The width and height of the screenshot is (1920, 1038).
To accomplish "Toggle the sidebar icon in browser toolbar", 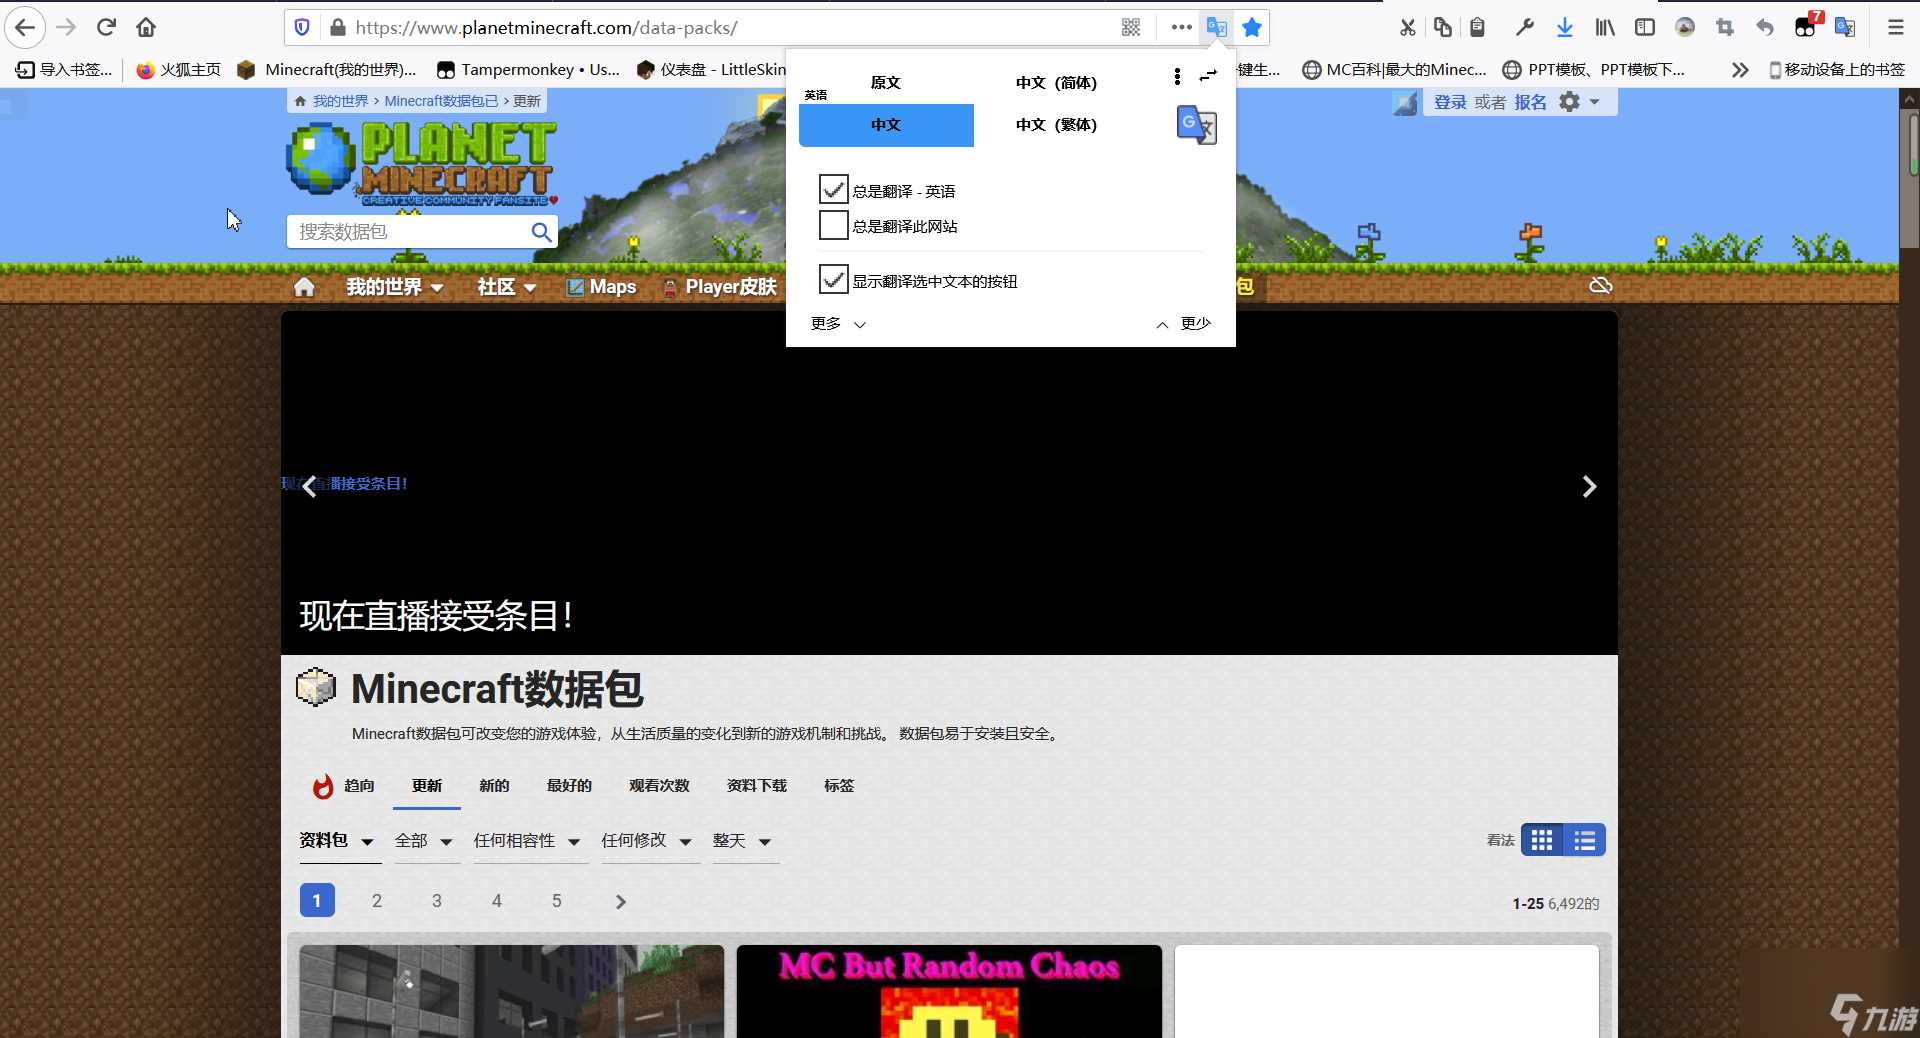I will 1644,27.
